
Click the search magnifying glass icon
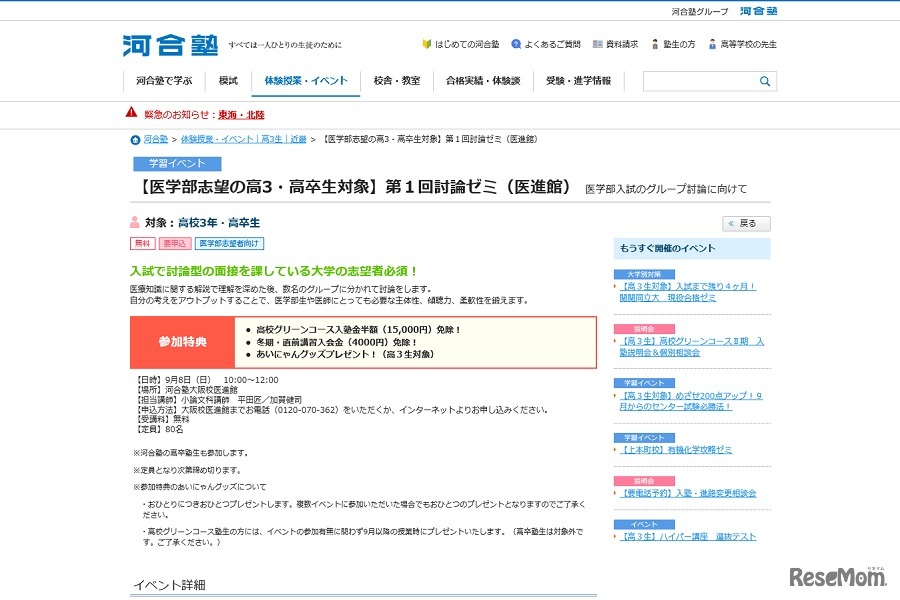(x=764, y=80)
